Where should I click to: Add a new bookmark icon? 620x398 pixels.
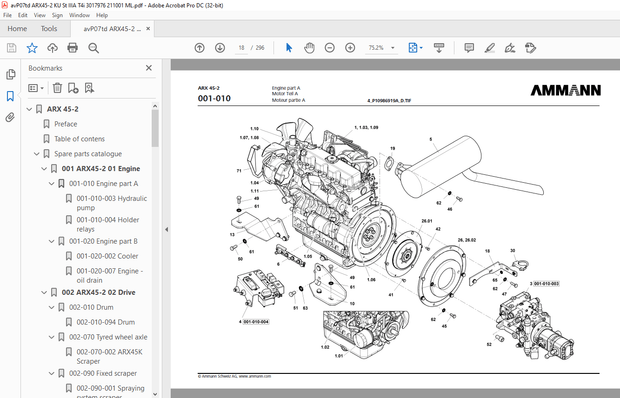73,88
